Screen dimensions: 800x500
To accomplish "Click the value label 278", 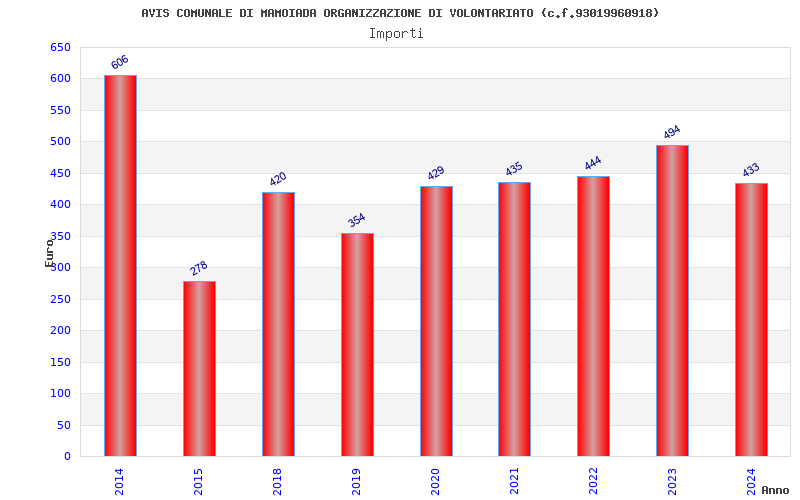I will [199, 268].
